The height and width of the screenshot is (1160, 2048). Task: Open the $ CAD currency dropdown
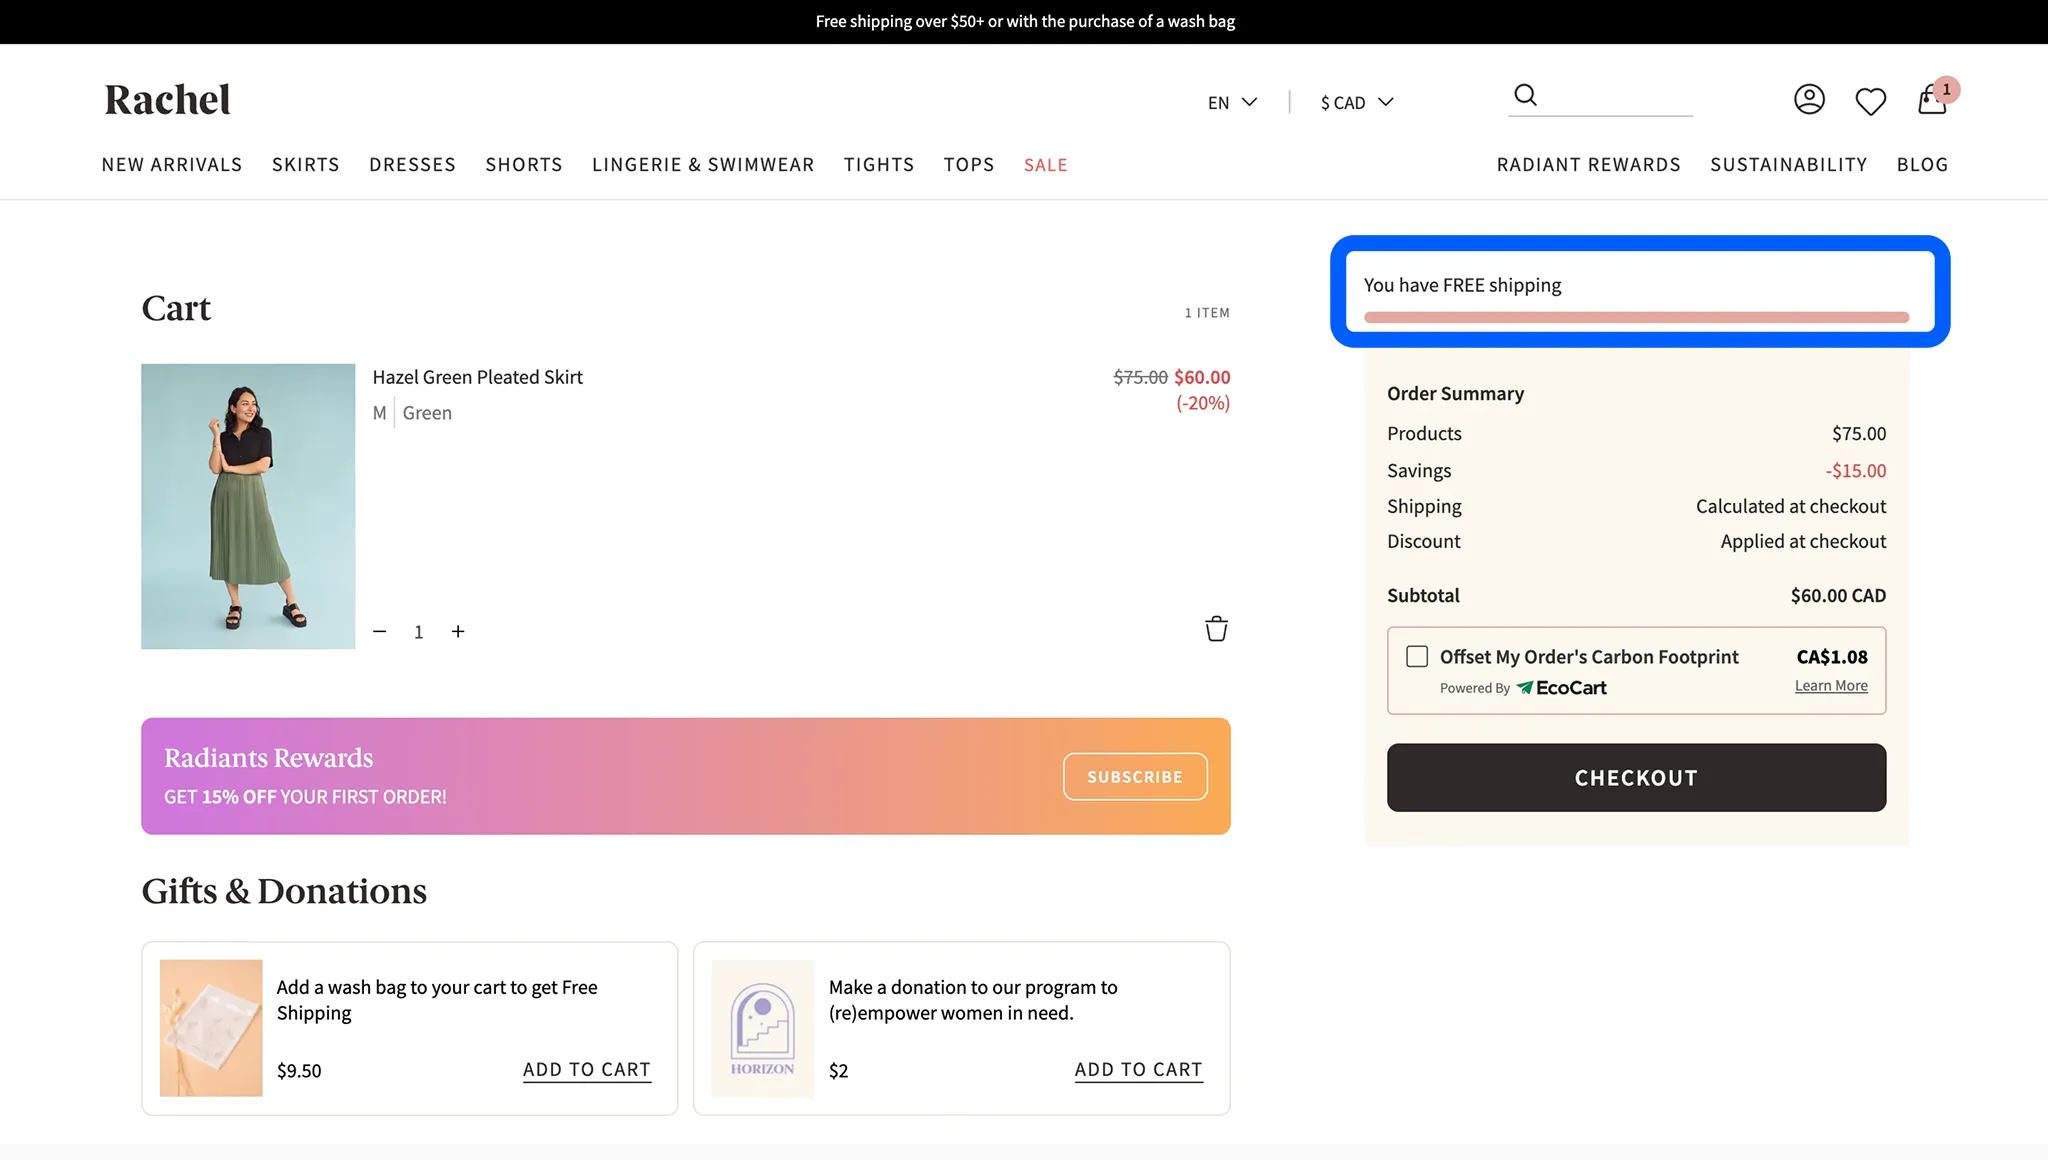(x=1356, y=102)
